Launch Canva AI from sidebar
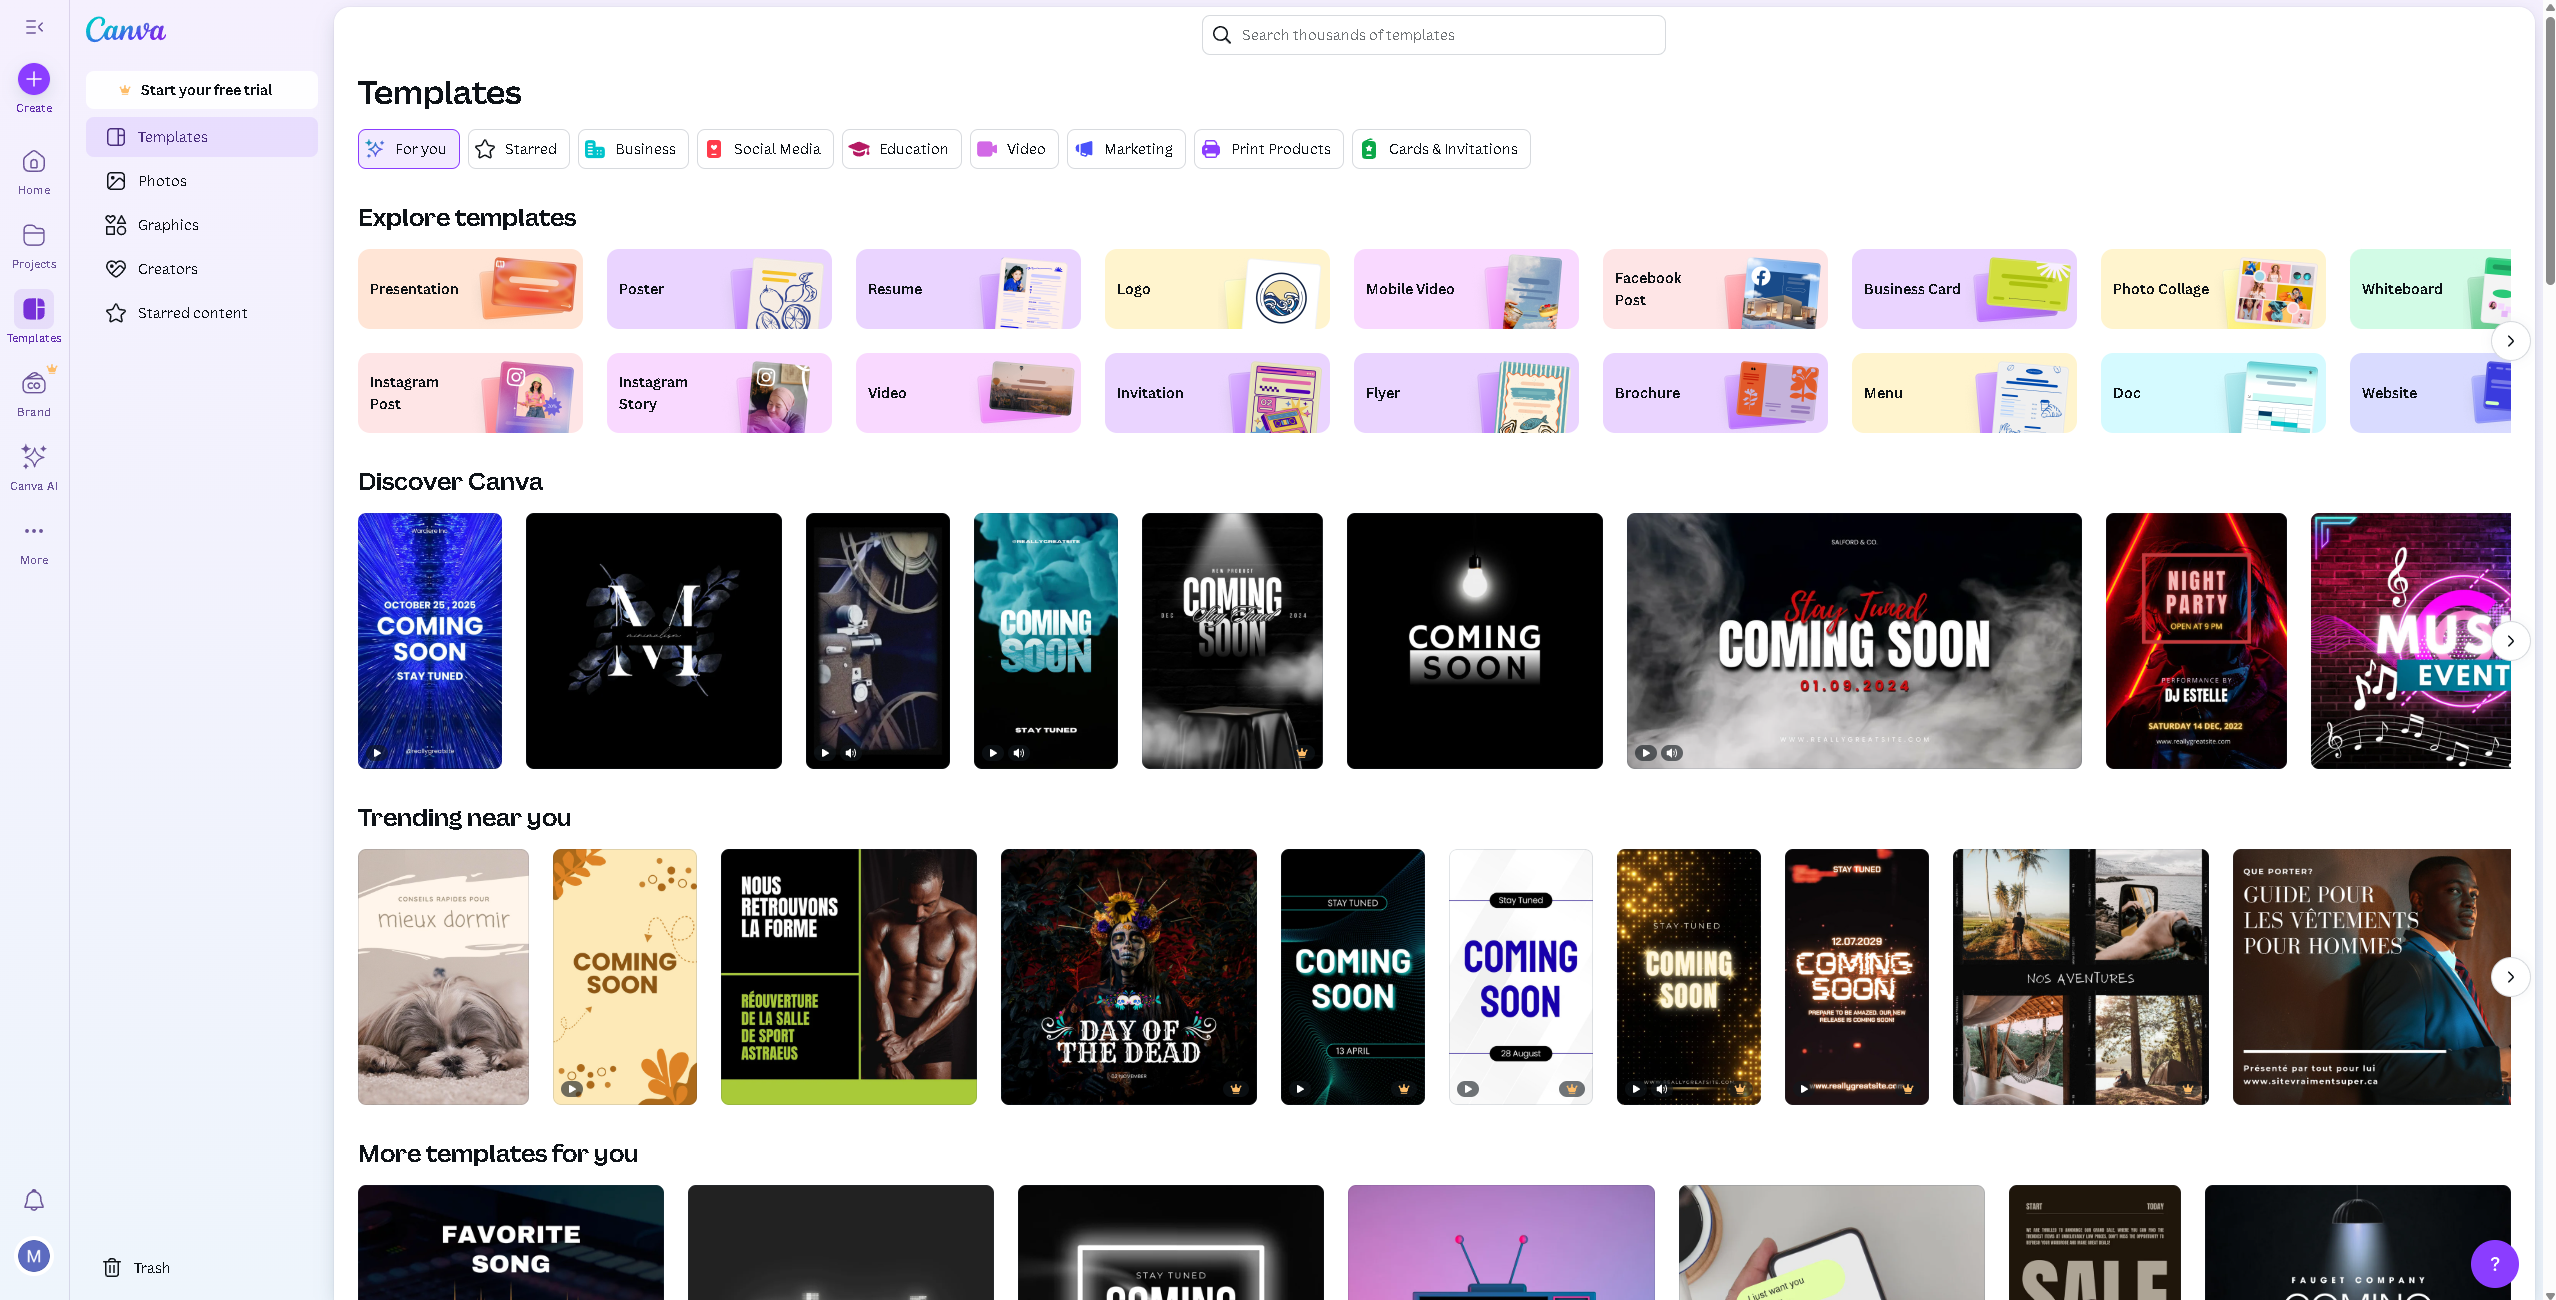This screenshot has height=1300, width=2556. tap(34, 458)
